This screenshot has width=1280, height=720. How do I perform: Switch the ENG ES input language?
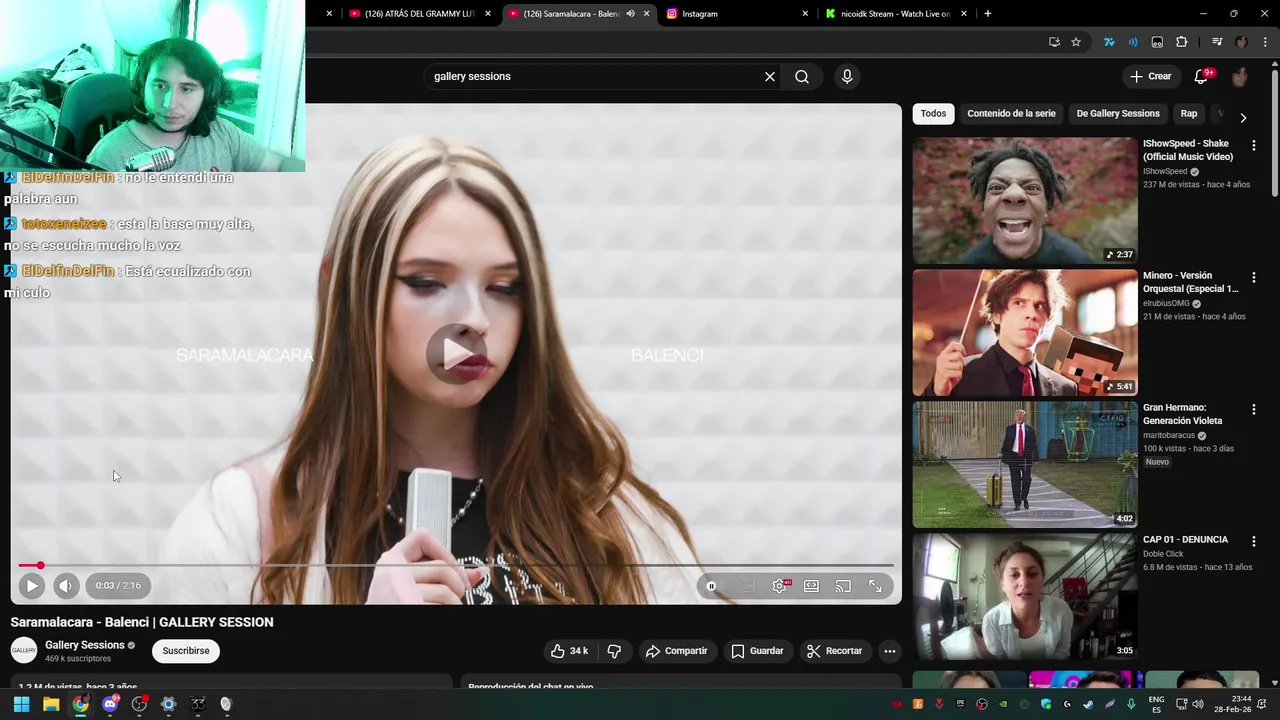[1156, 704]
